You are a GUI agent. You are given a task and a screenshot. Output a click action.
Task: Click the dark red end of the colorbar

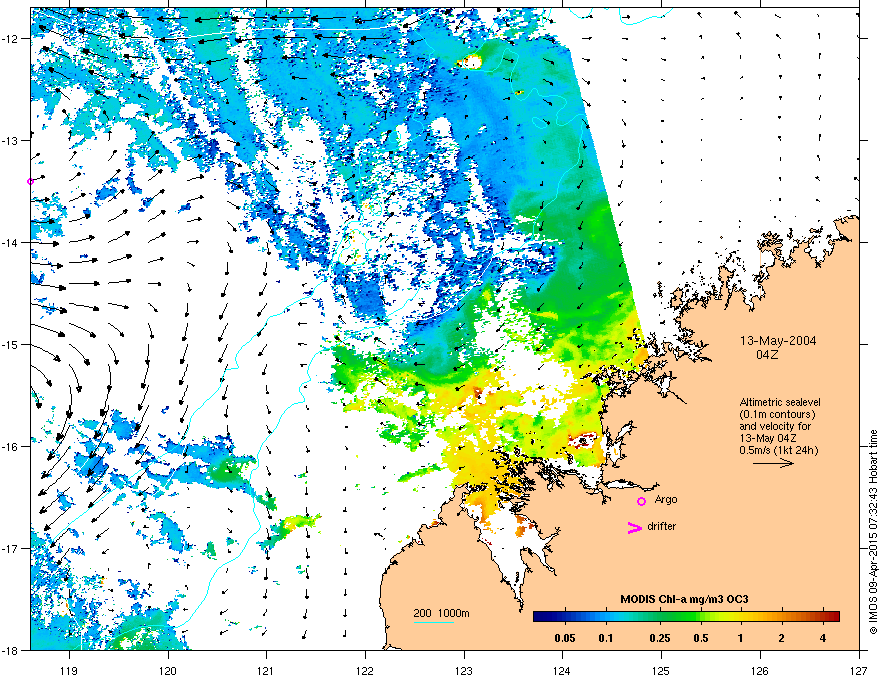click(834, 616)
